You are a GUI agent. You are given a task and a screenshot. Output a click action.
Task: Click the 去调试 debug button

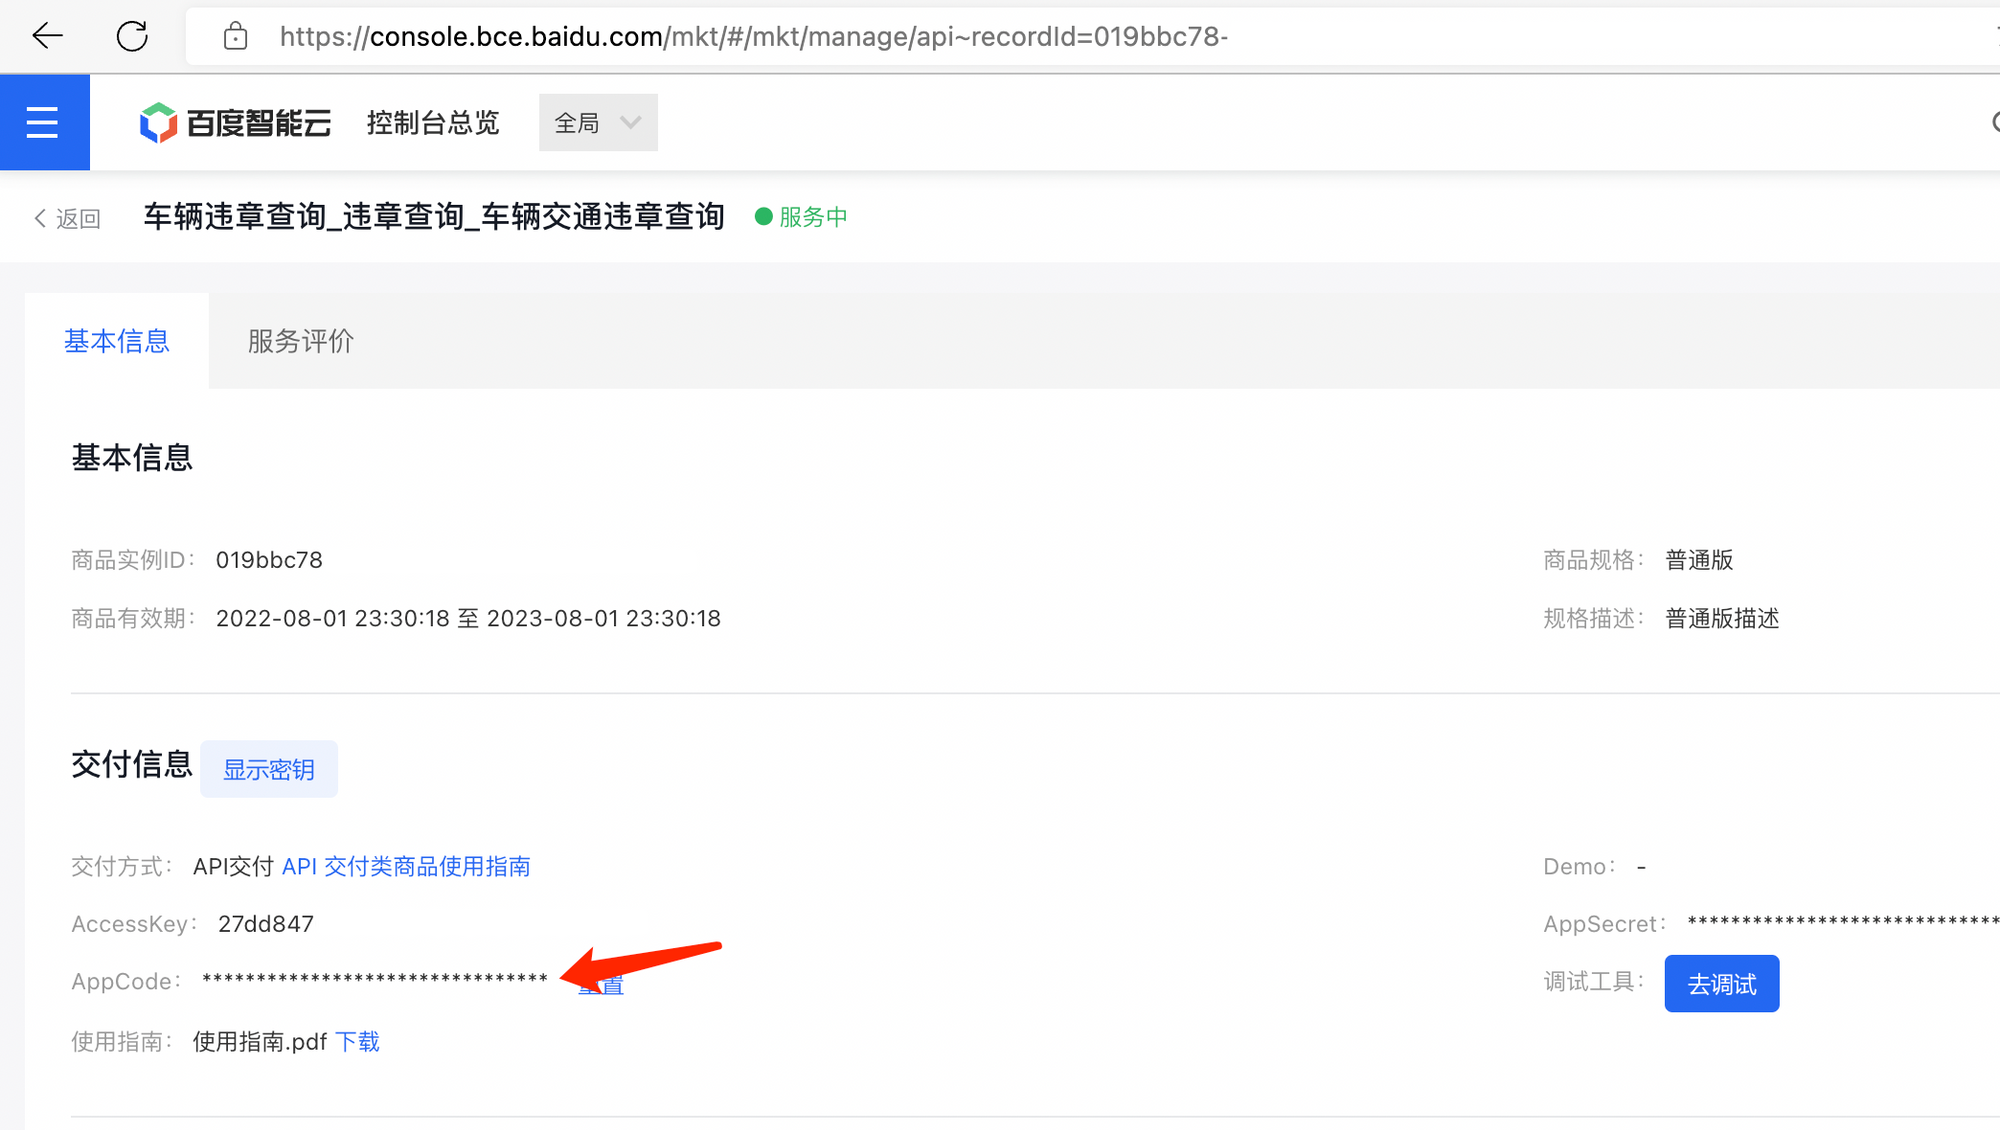tap(1721, 984)
